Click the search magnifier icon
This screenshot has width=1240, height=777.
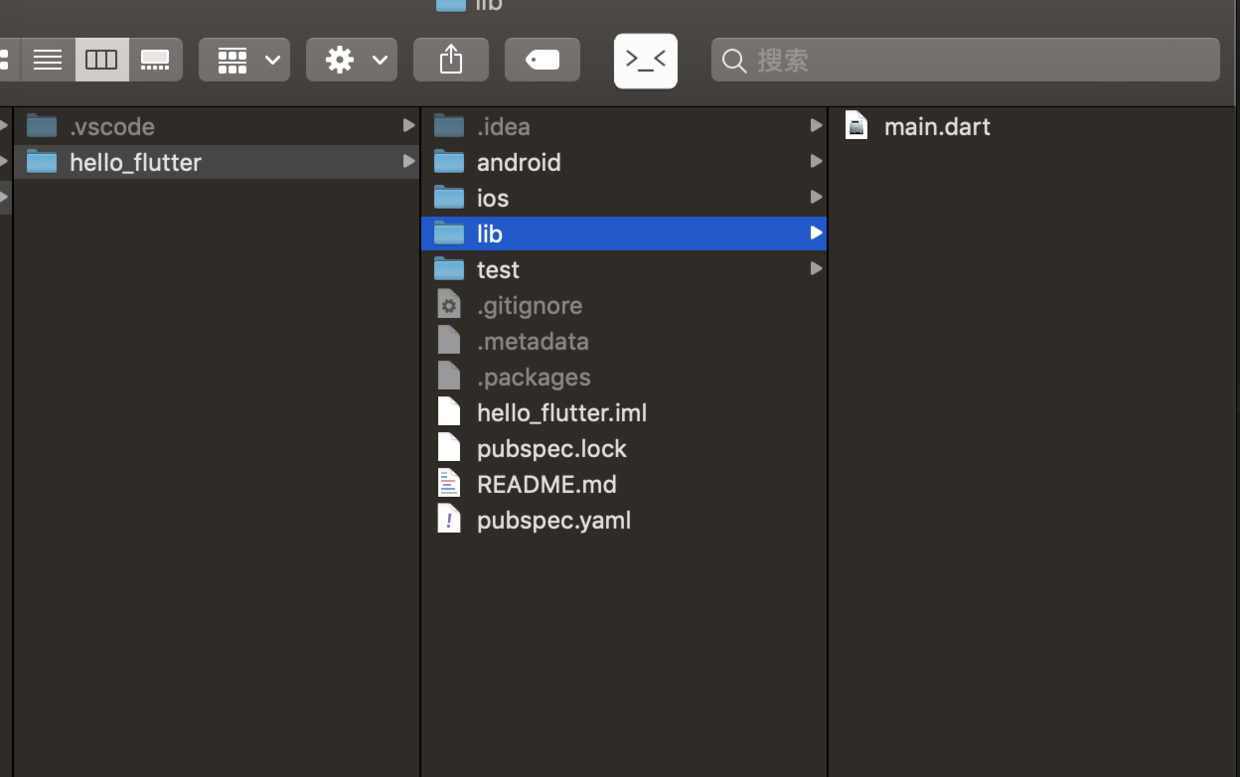(x=734, y=61)
